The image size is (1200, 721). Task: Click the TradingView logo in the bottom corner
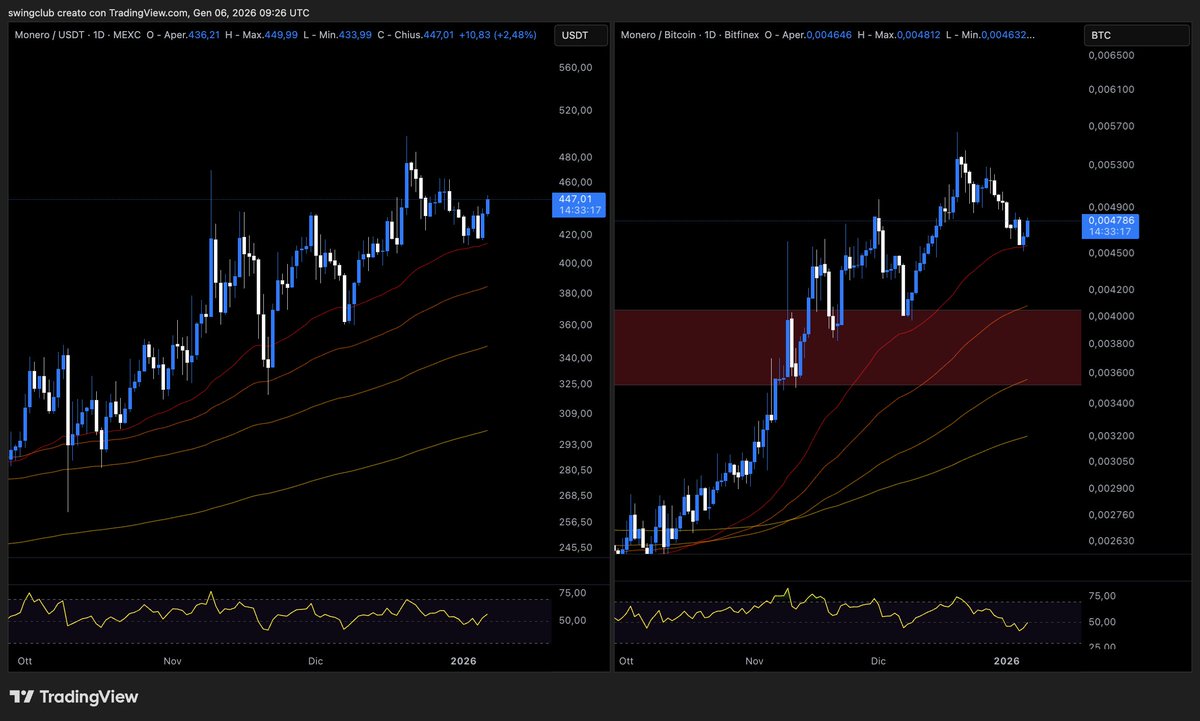pyautogui.click(x=75, y=696)
